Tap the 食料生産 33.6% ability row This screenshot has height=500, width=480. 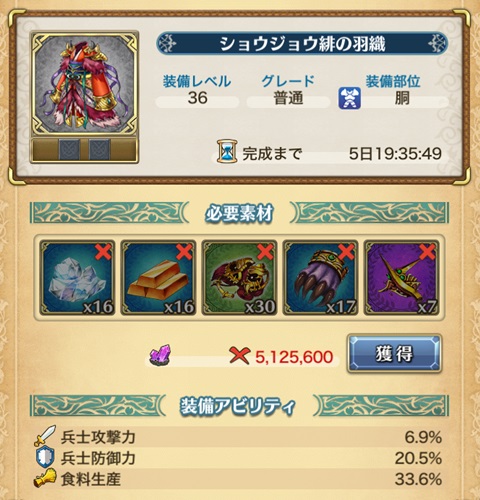[x=238, y=479]
